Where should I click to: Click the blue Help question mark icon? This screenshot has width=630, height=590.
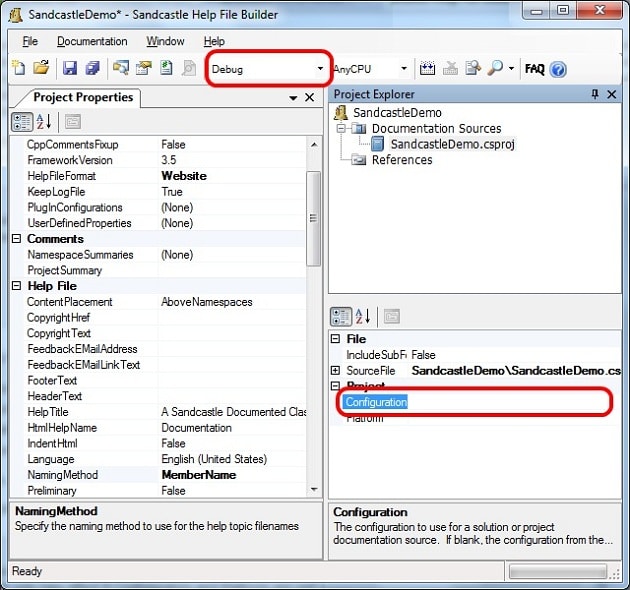[558, 69]
